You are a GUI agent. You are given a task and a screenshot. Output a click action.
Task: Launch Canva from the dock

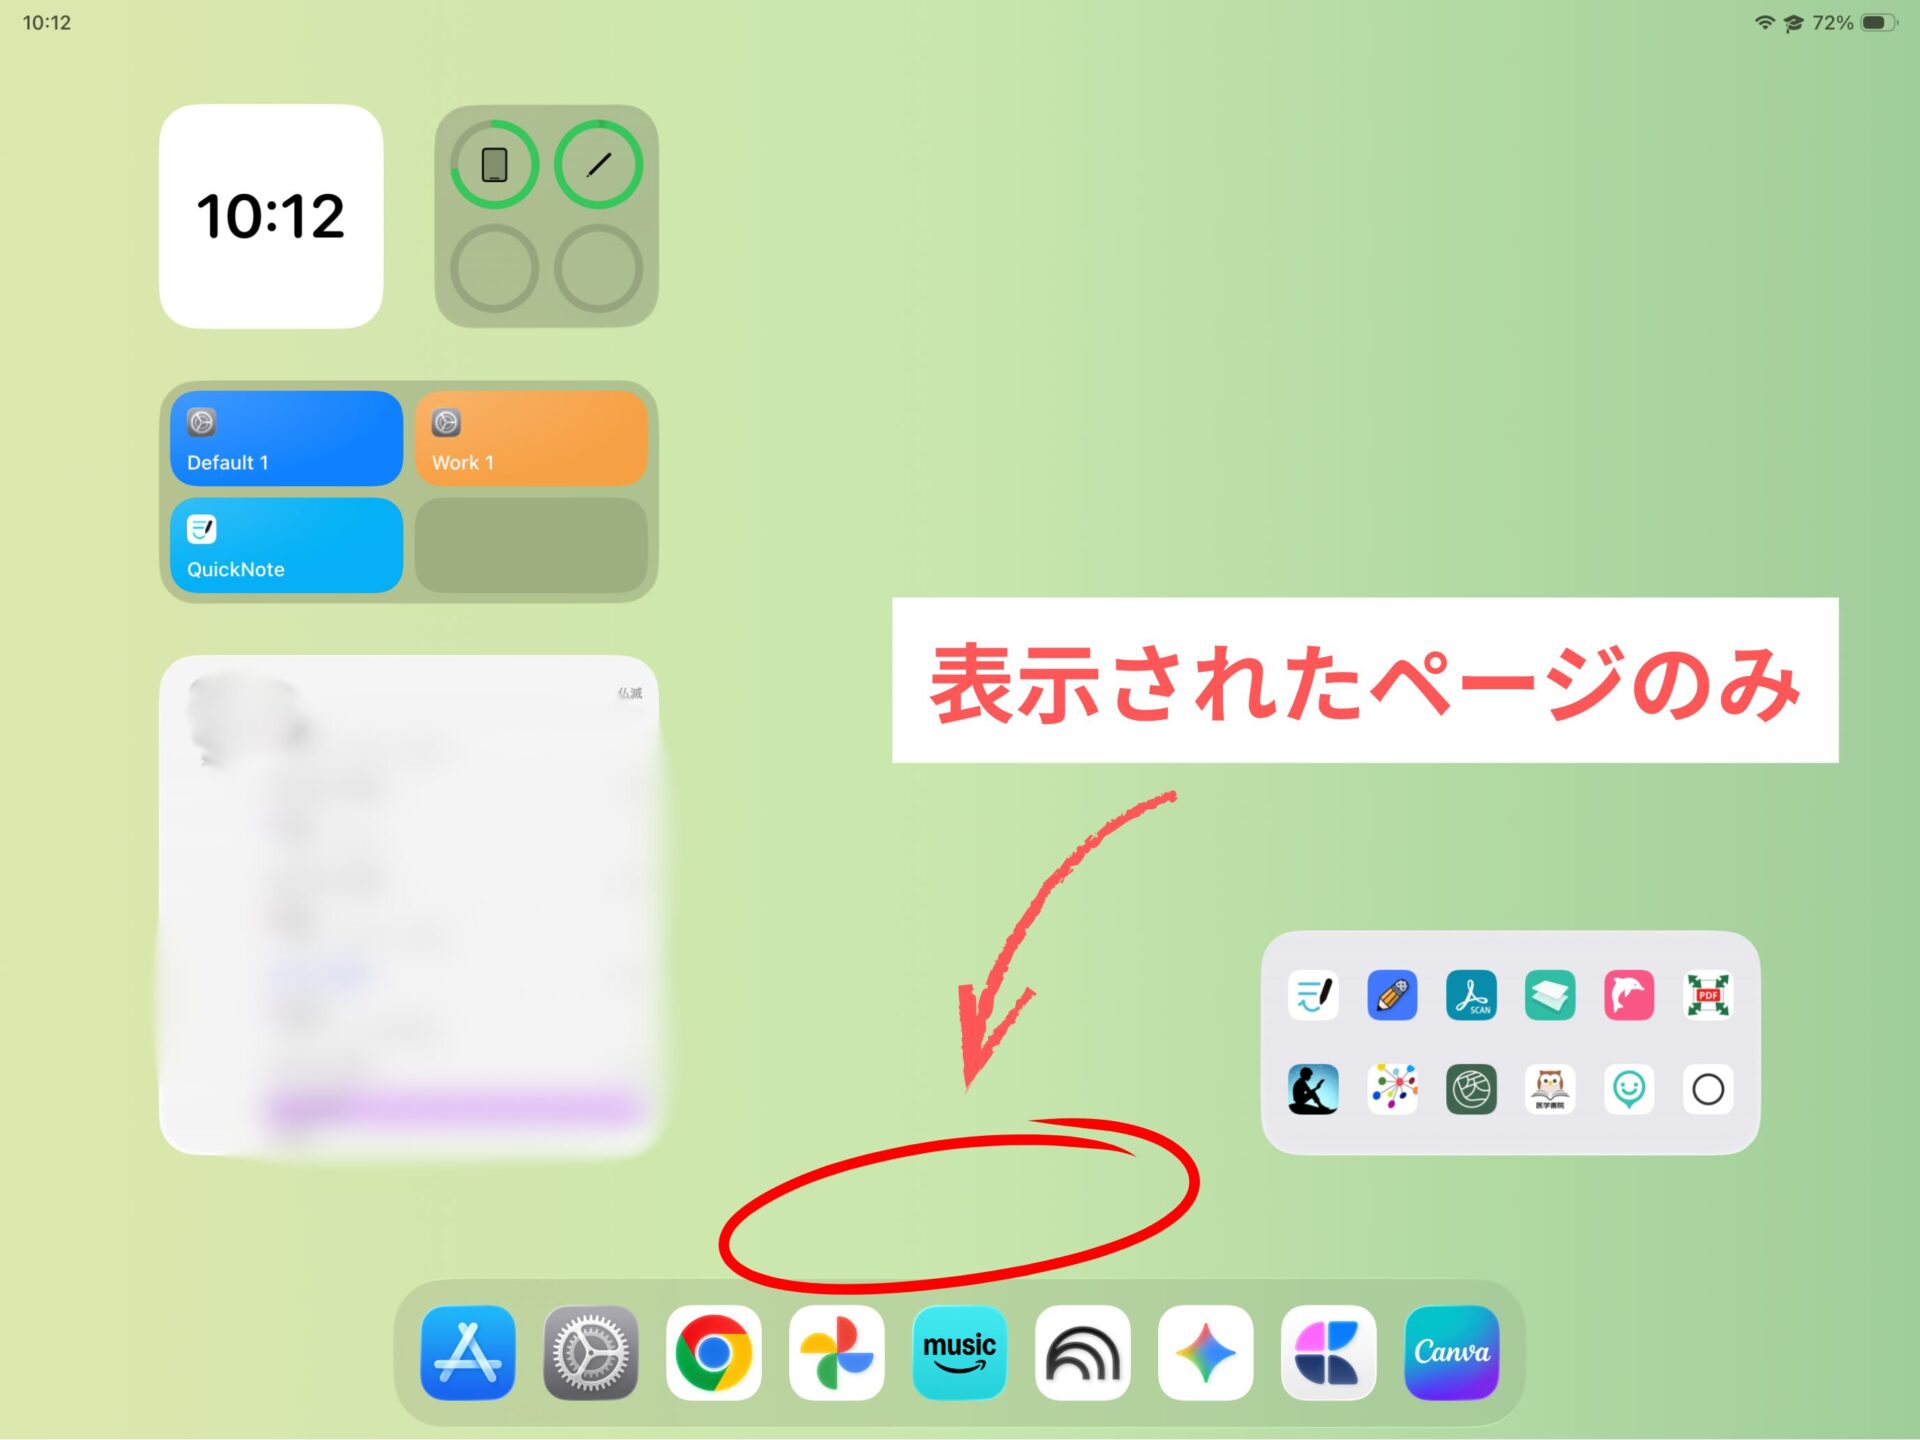coord(1451,1352)
